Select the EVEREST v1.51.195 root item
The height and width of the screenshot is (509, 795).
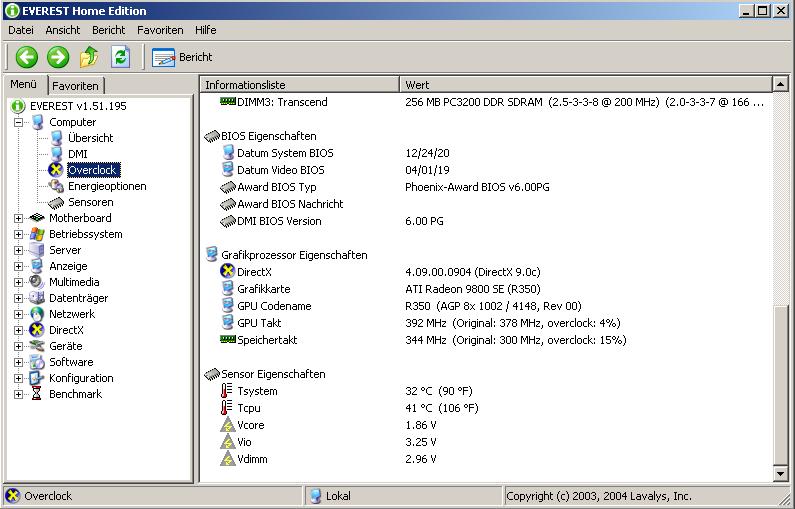(x=78, y=106)
